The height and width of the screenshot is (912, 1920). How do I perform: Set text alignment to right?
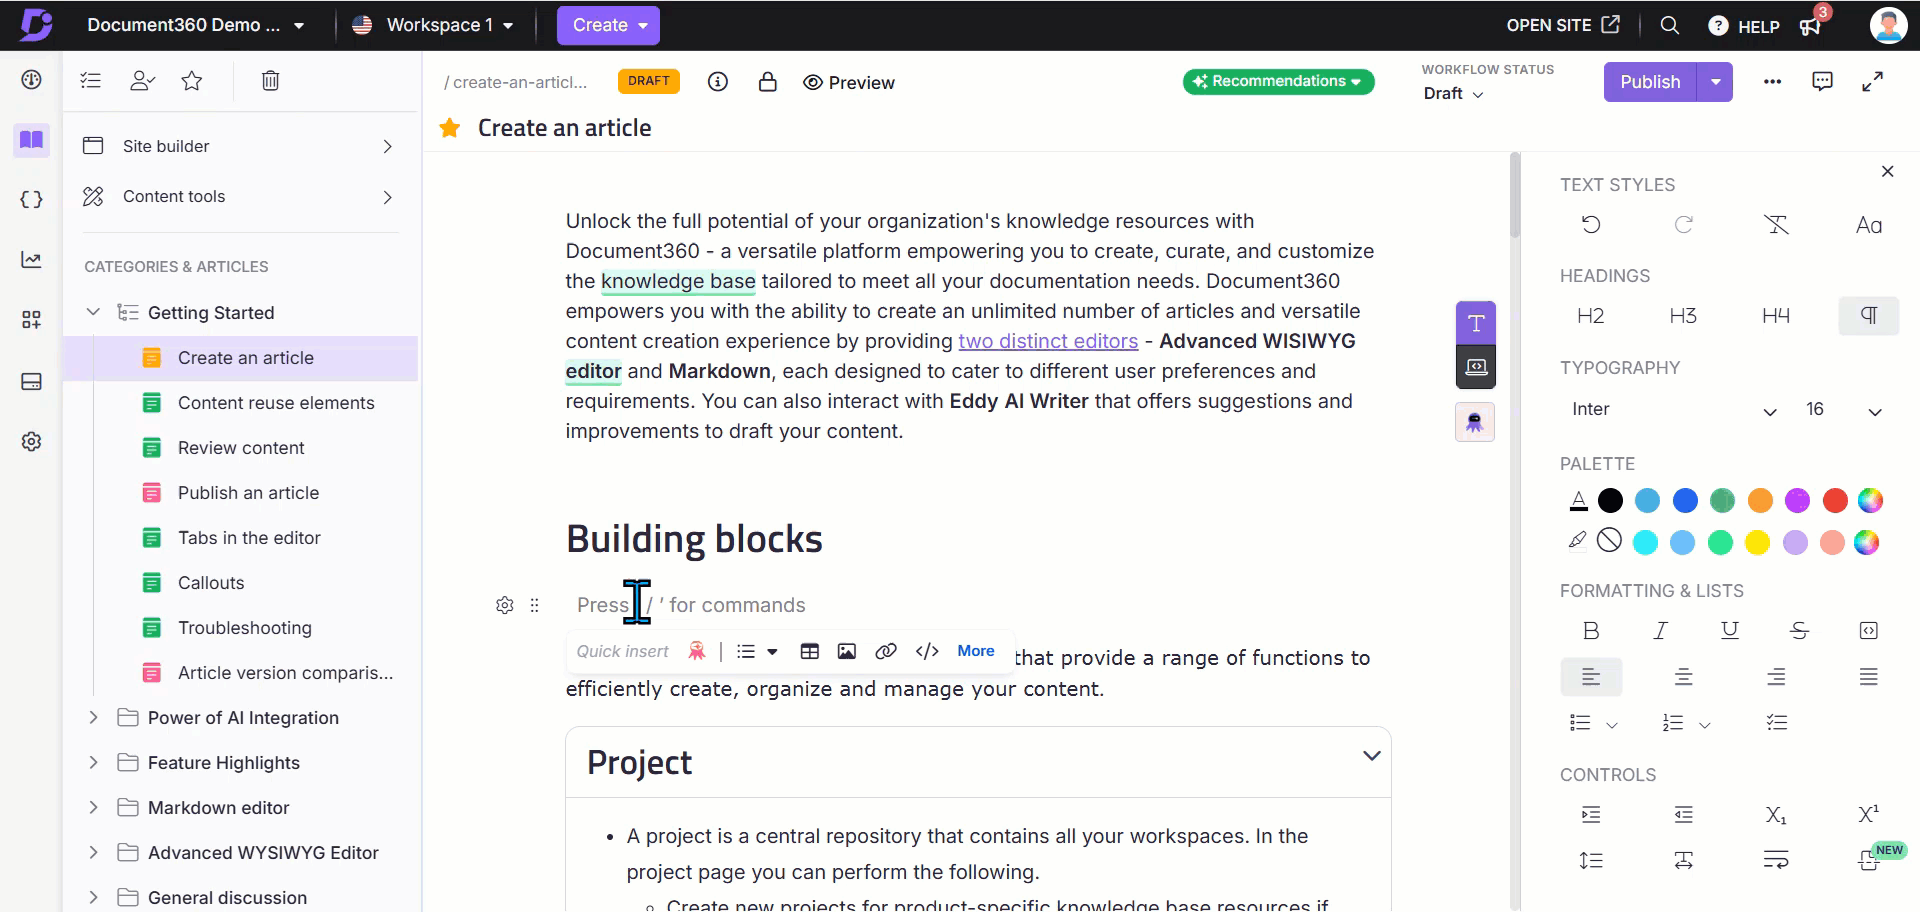[x=1776, y=677]
